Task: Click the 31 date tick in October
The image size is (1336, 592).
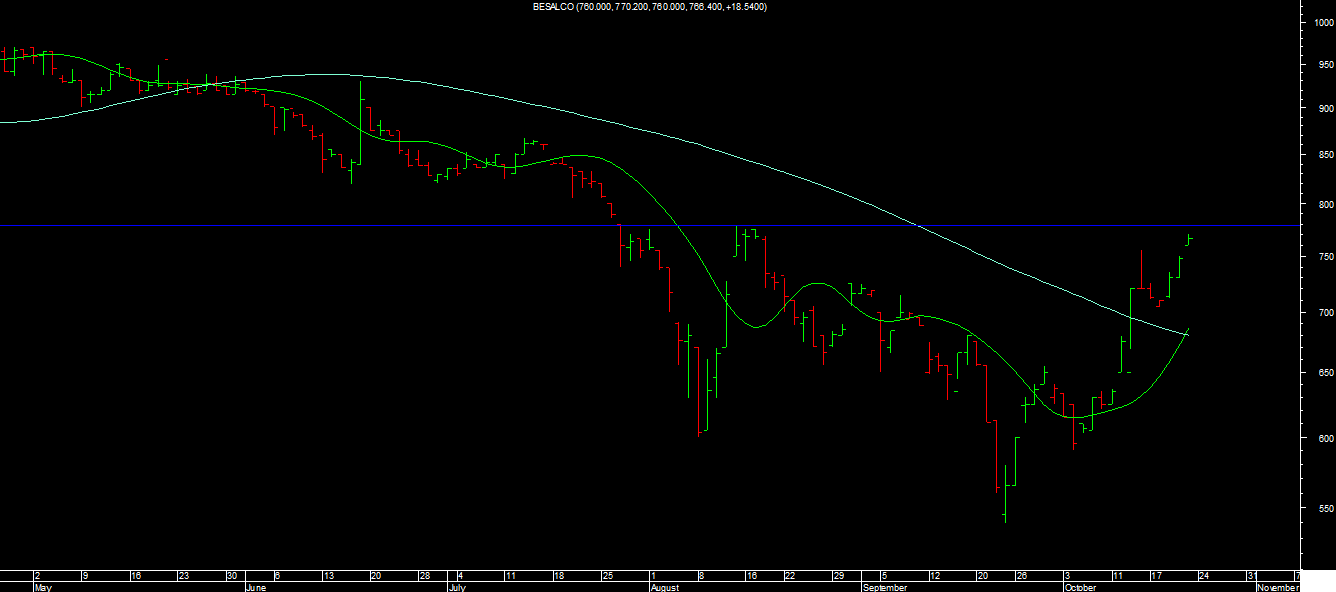Action: point(1252,576)
